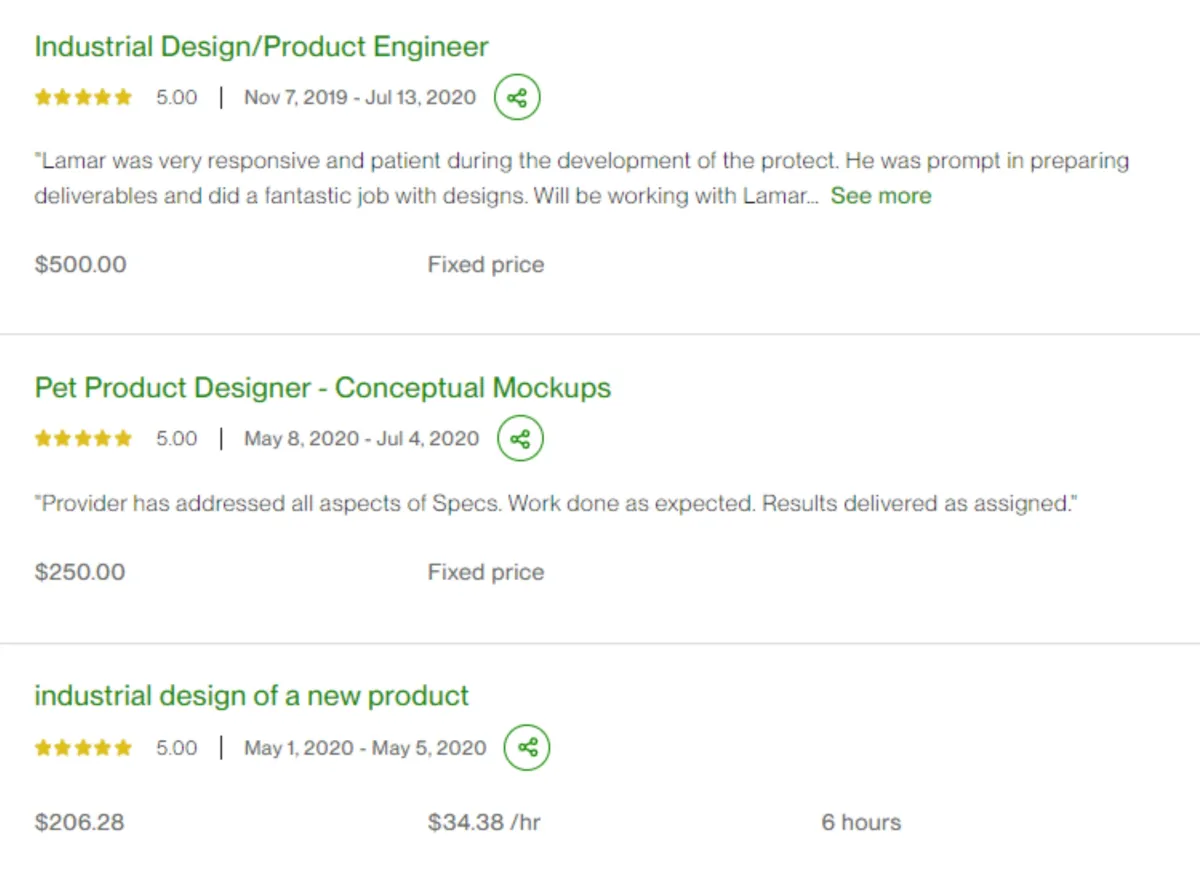Image resolution: width=1200 pixels, height=884 pixels.
Task: Click the Lamar review text
Action: [582, 178]
